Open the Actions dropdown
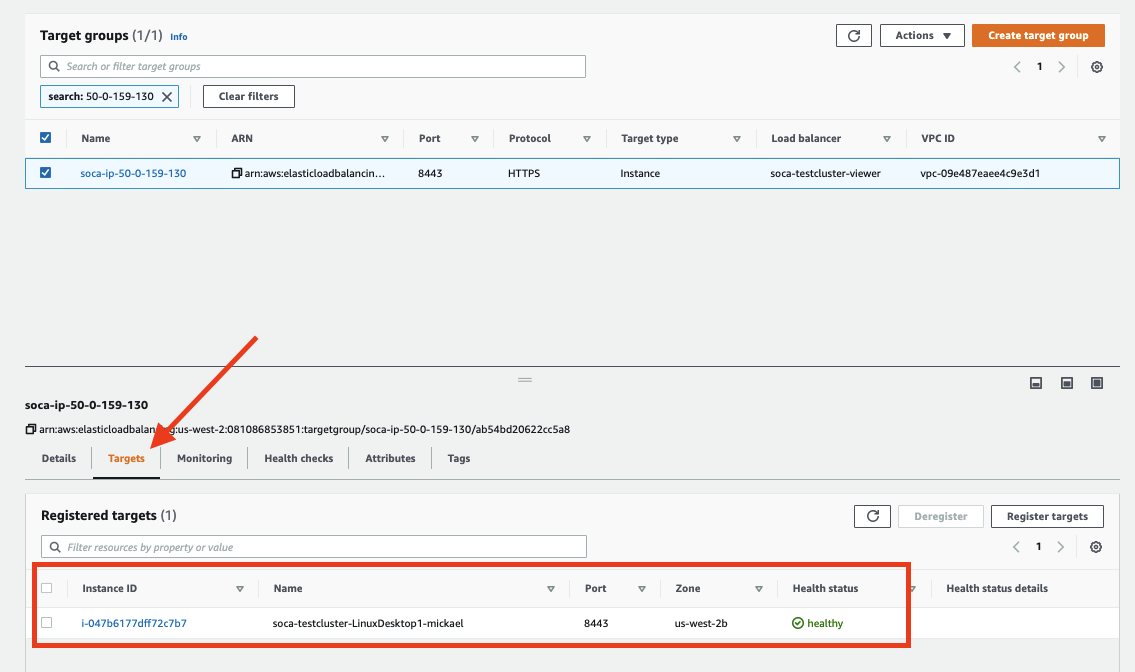 [x=922, y=36]
